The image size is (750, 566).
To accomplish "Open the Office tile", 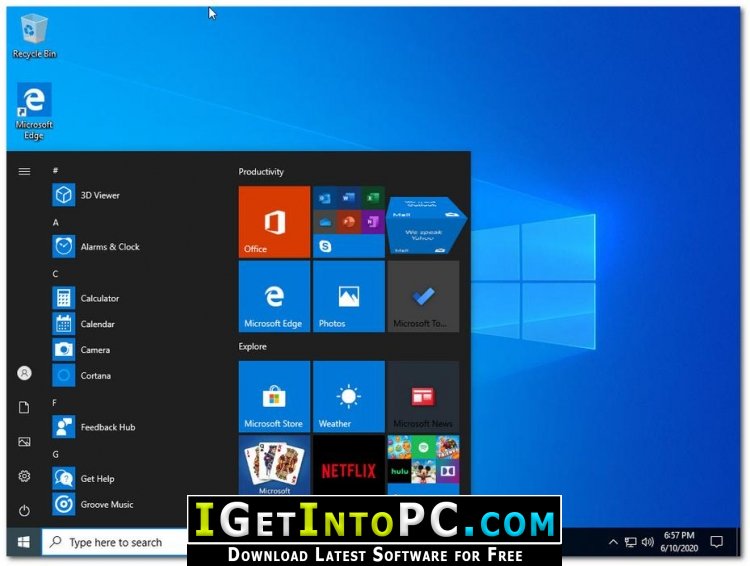I will pos(274,222).
